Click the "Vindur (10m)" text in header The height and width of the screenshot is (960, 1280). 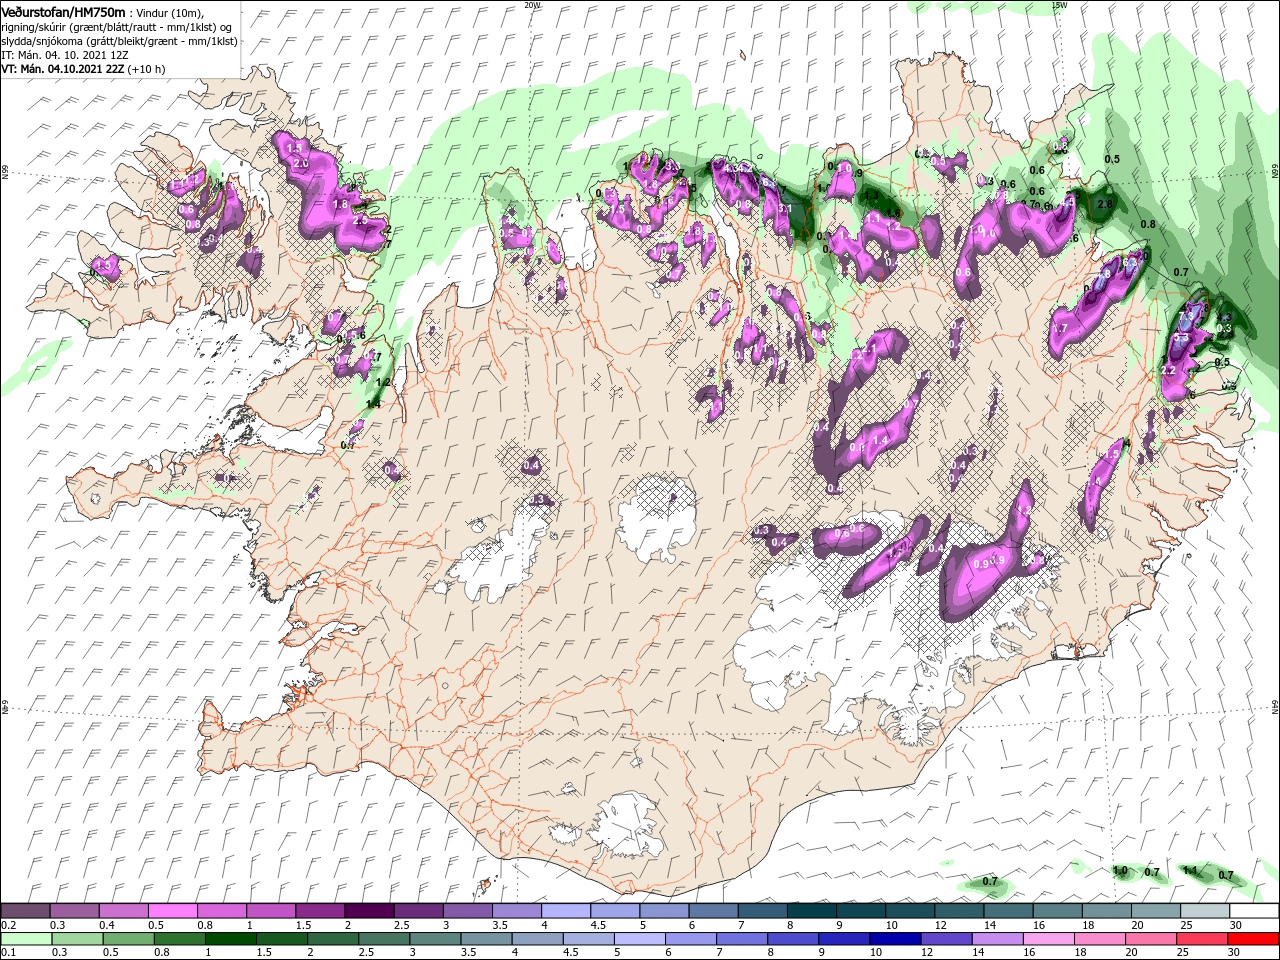(x=169, y=12)
